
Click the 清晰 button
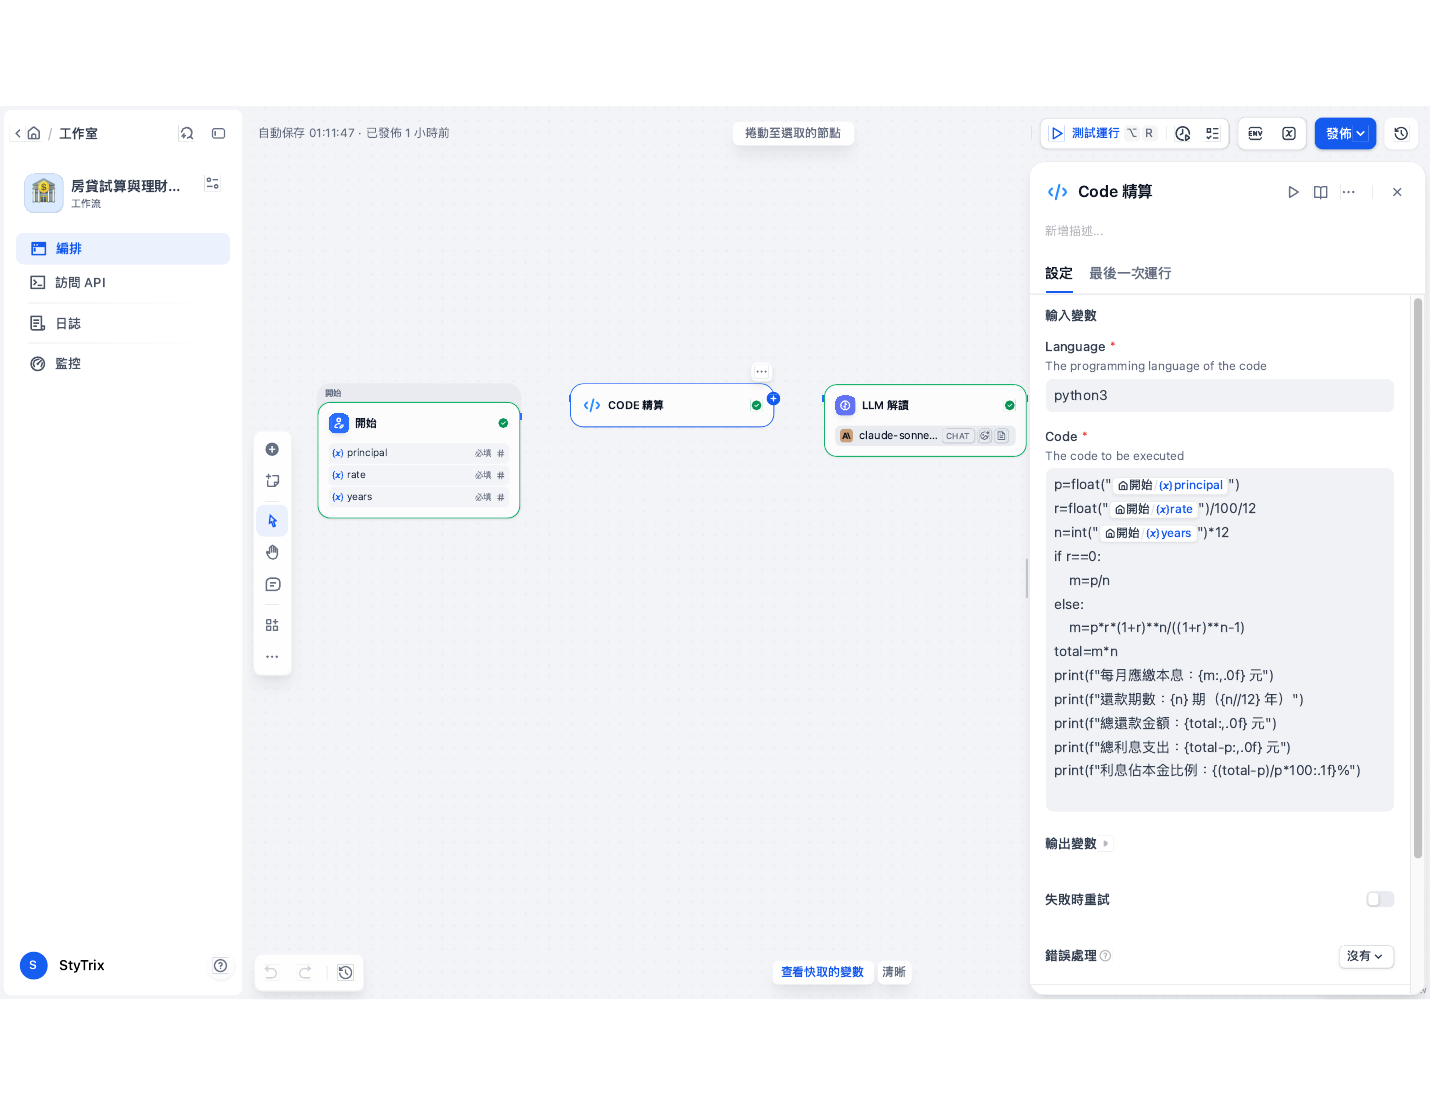(894, 972)
